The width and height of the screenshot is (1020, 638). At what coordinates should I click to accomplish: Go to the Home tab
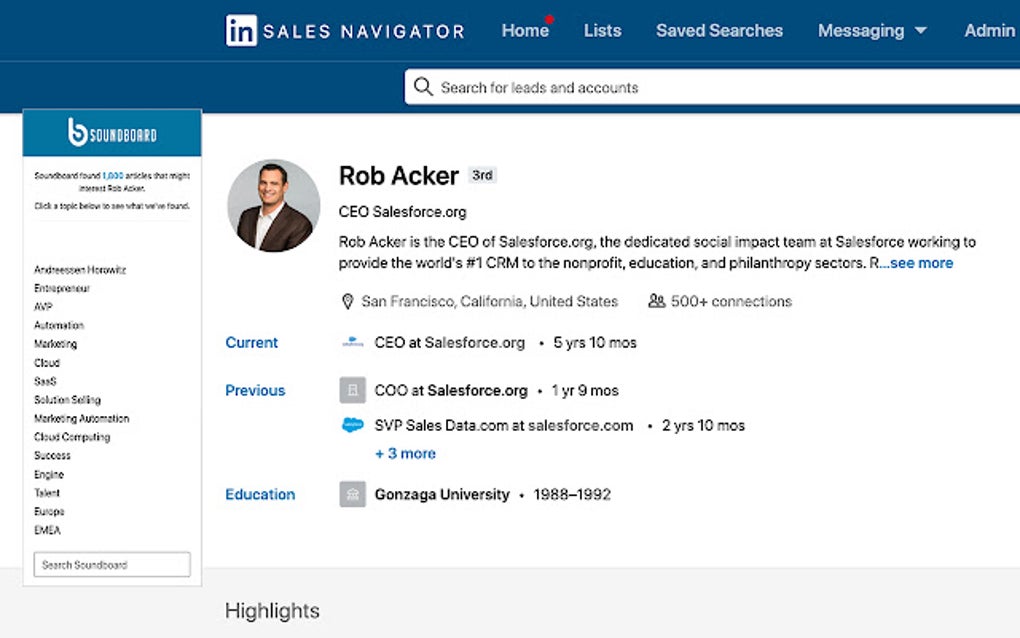pyautogui.click(x=525, y=31)
